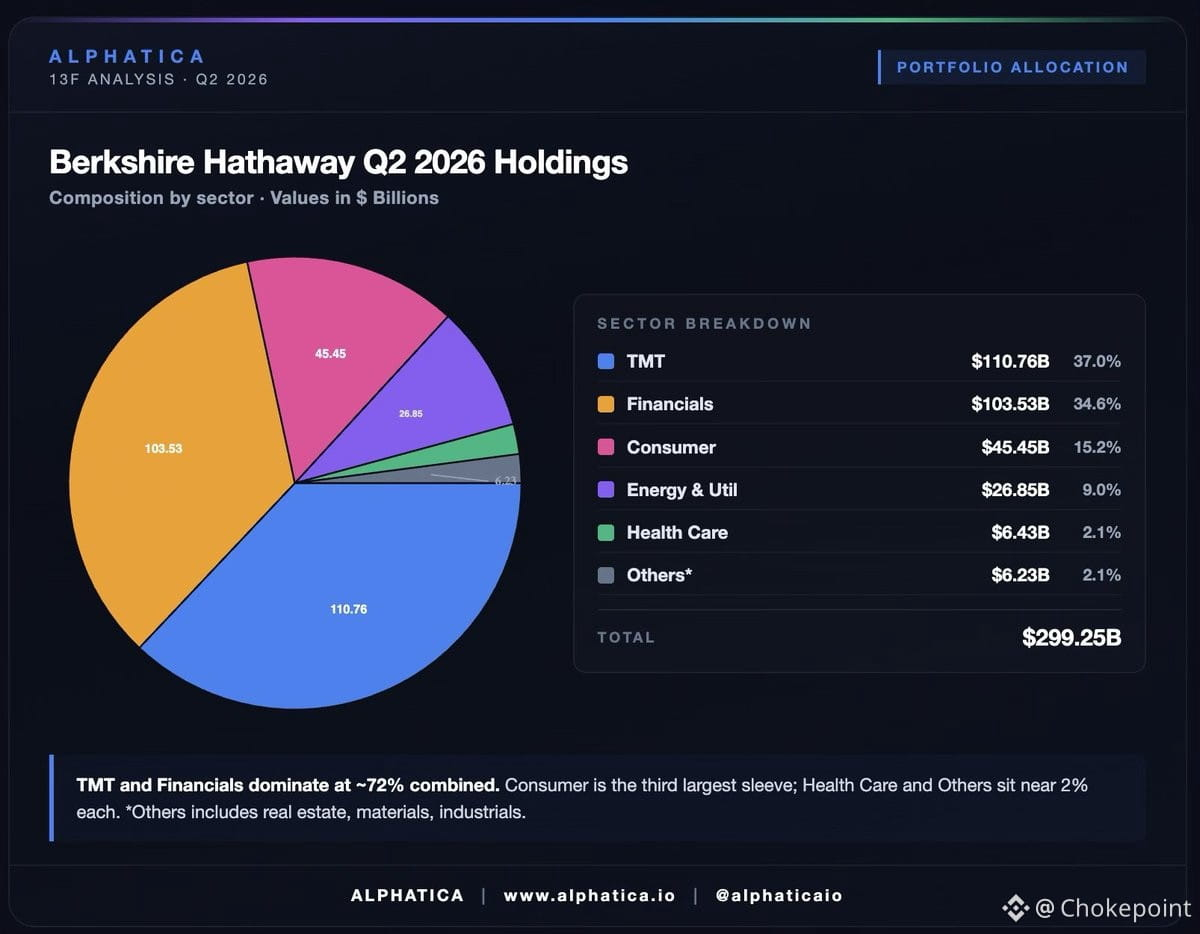Click the Consumer sector label
The image size is (1200, 934).
point(671,447)
